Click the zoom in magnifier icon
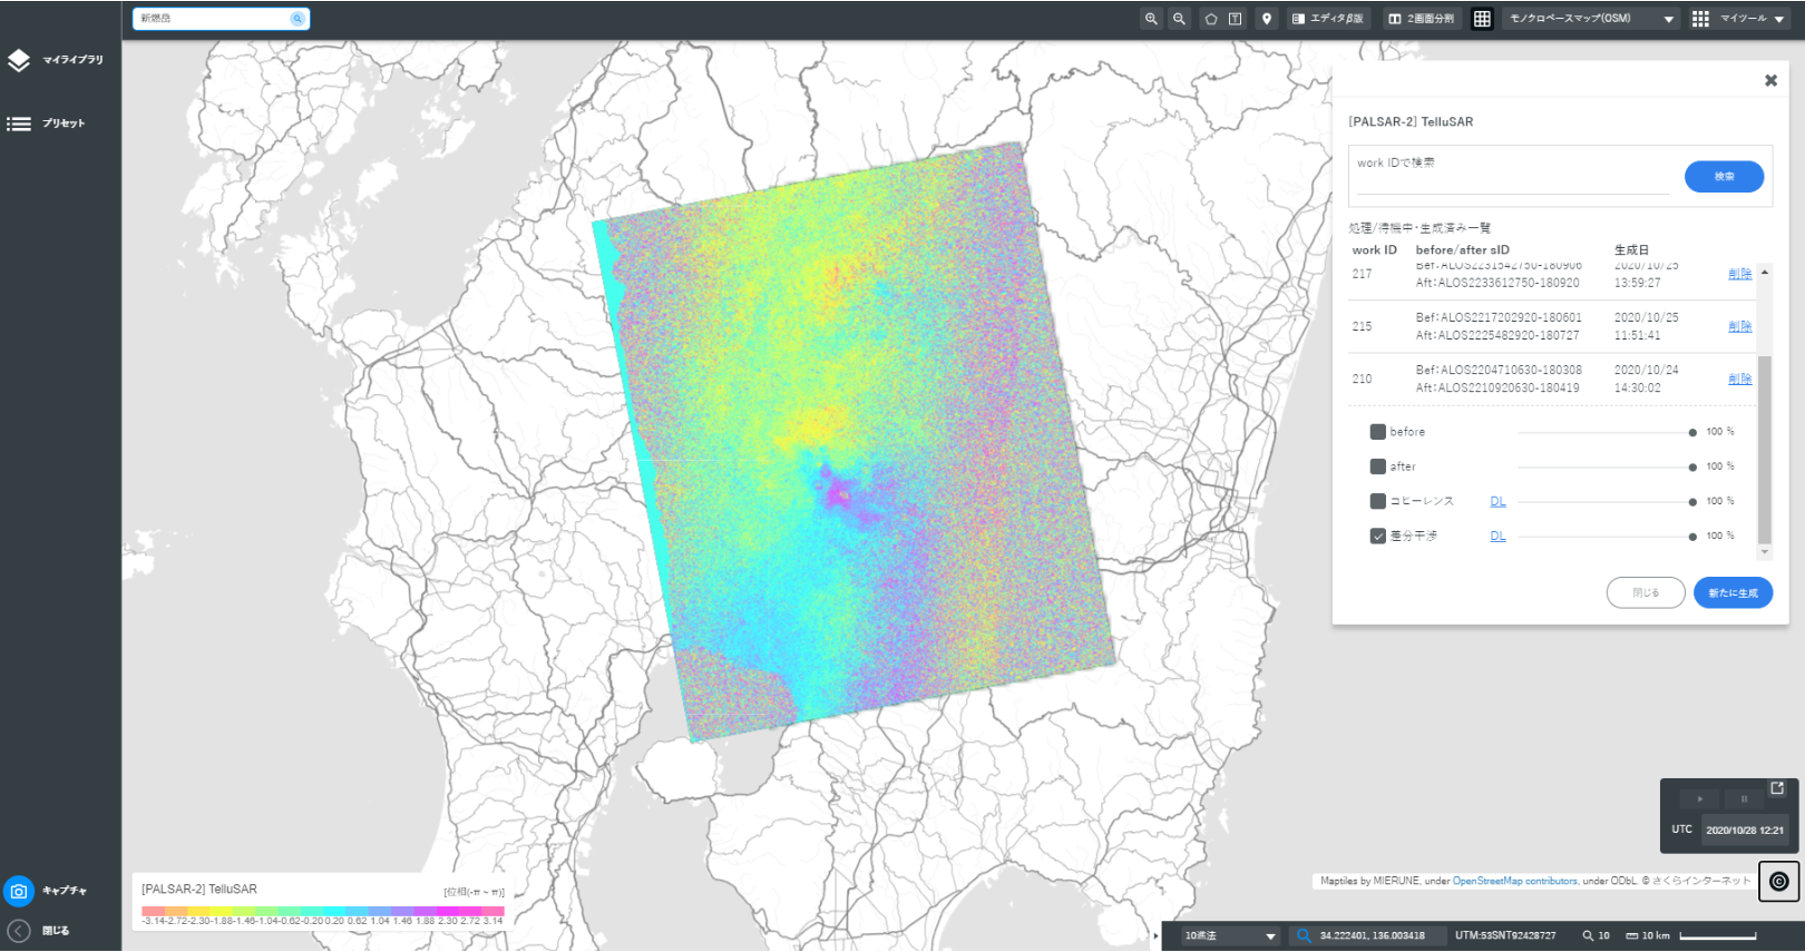This screenshot has height=951, width=1805. (x=1151, y=19)
